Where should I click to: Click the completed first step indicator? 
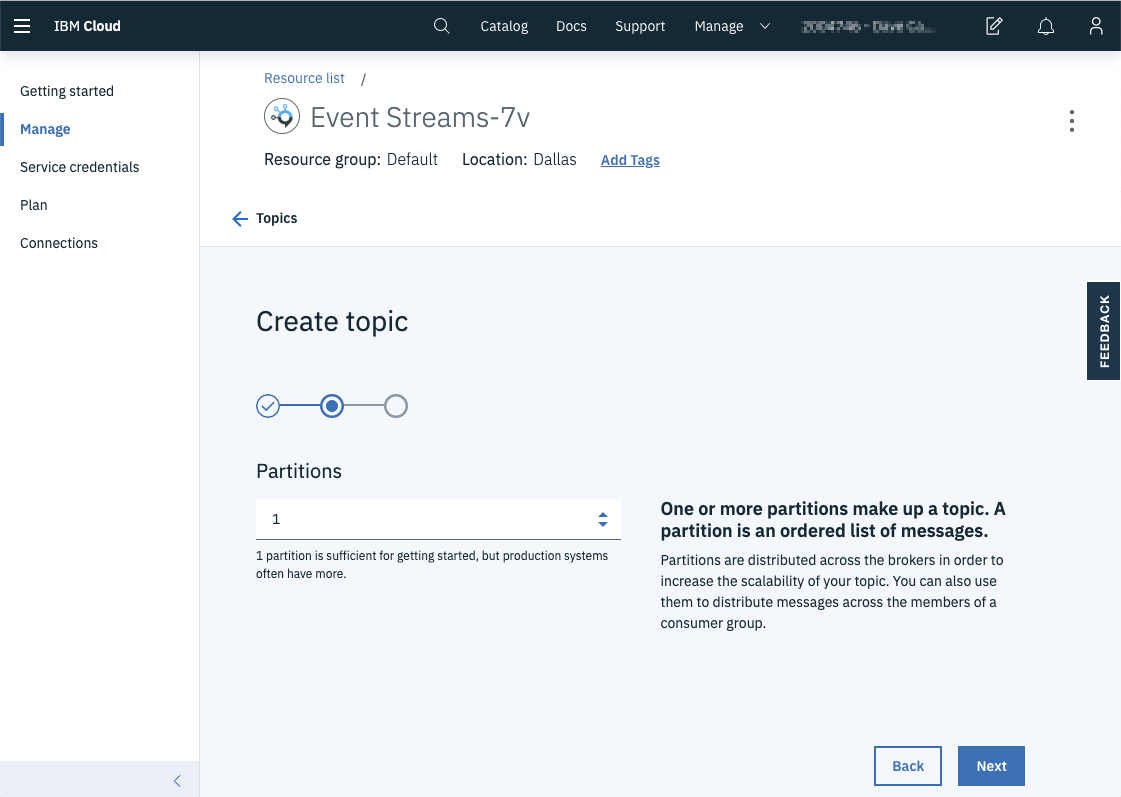[x=268, y=406]
